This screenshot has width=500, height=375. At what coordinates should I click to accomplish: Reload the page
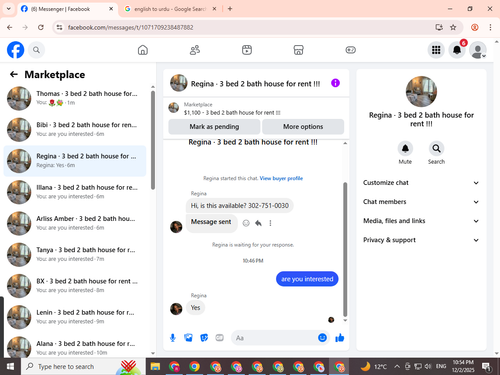tap(41, 27)
